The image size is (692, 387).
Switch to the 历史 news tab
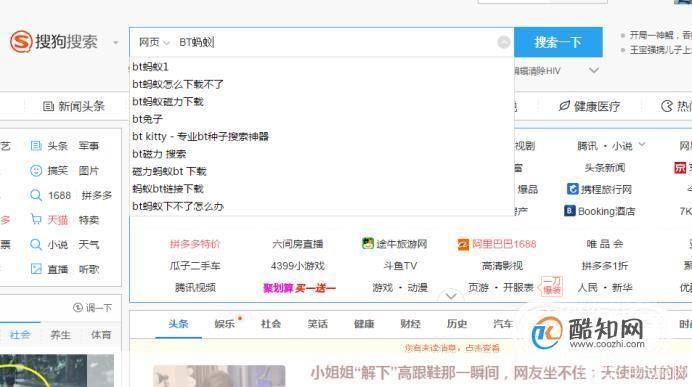click(x=457, y=324)
